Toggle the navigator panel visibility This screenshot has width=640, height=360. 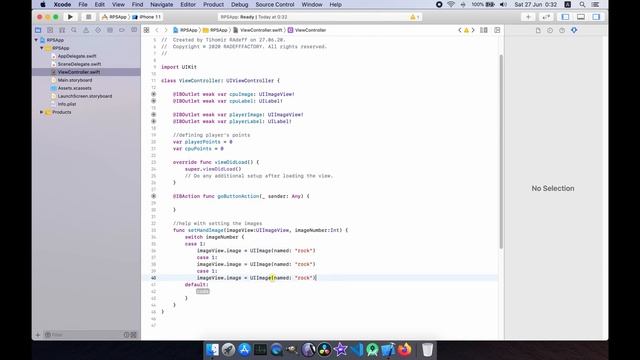(565, 17)
